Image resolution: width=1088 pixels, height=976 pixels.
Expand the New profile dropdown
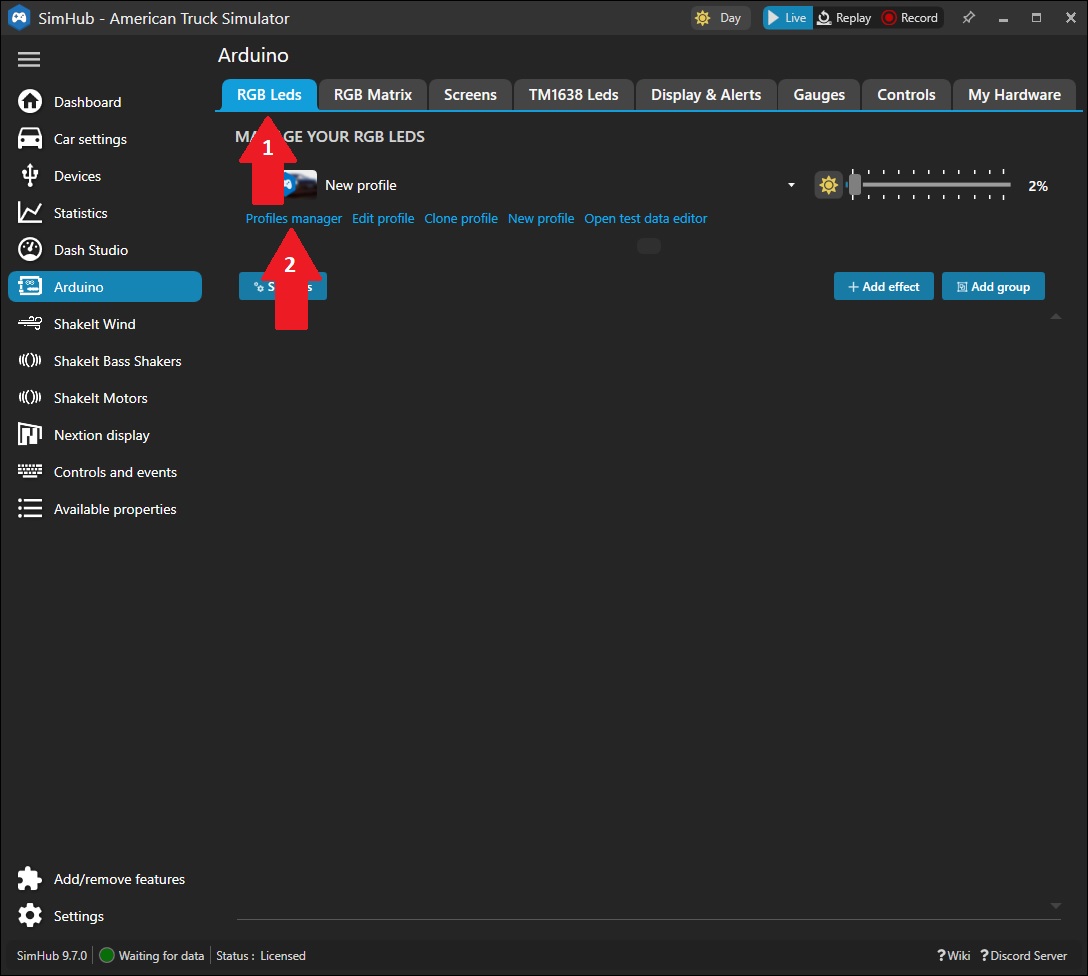click(x=791, y=185)
